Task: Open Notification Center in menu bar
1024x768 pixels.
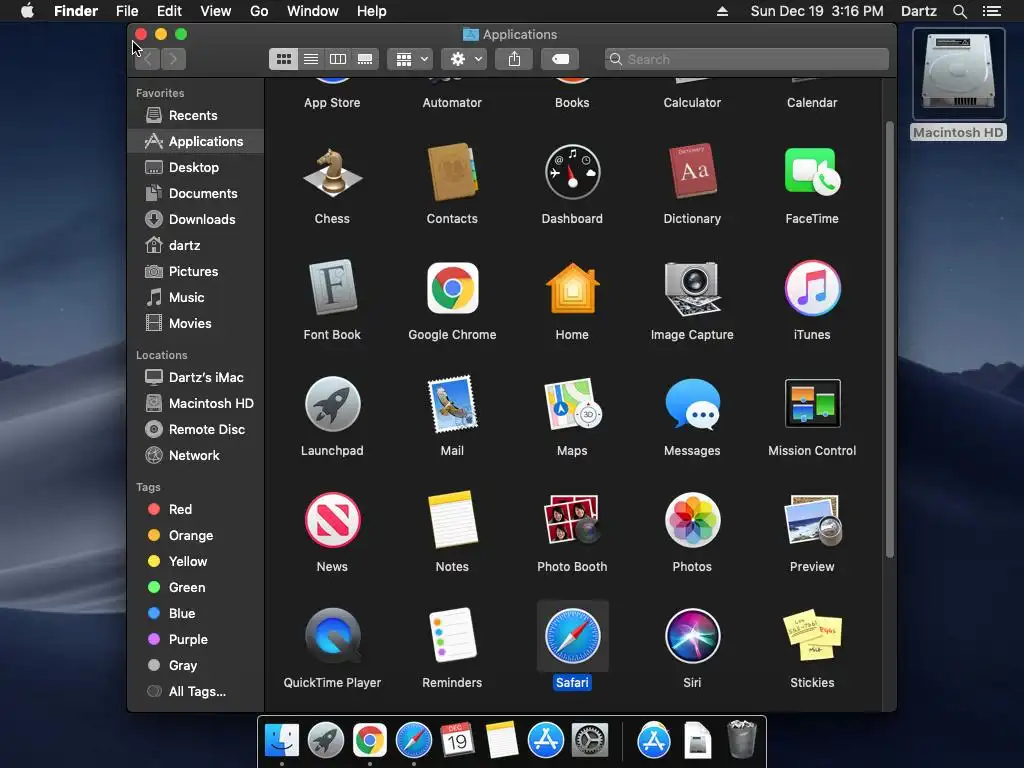Action: (x=992, y=11)
